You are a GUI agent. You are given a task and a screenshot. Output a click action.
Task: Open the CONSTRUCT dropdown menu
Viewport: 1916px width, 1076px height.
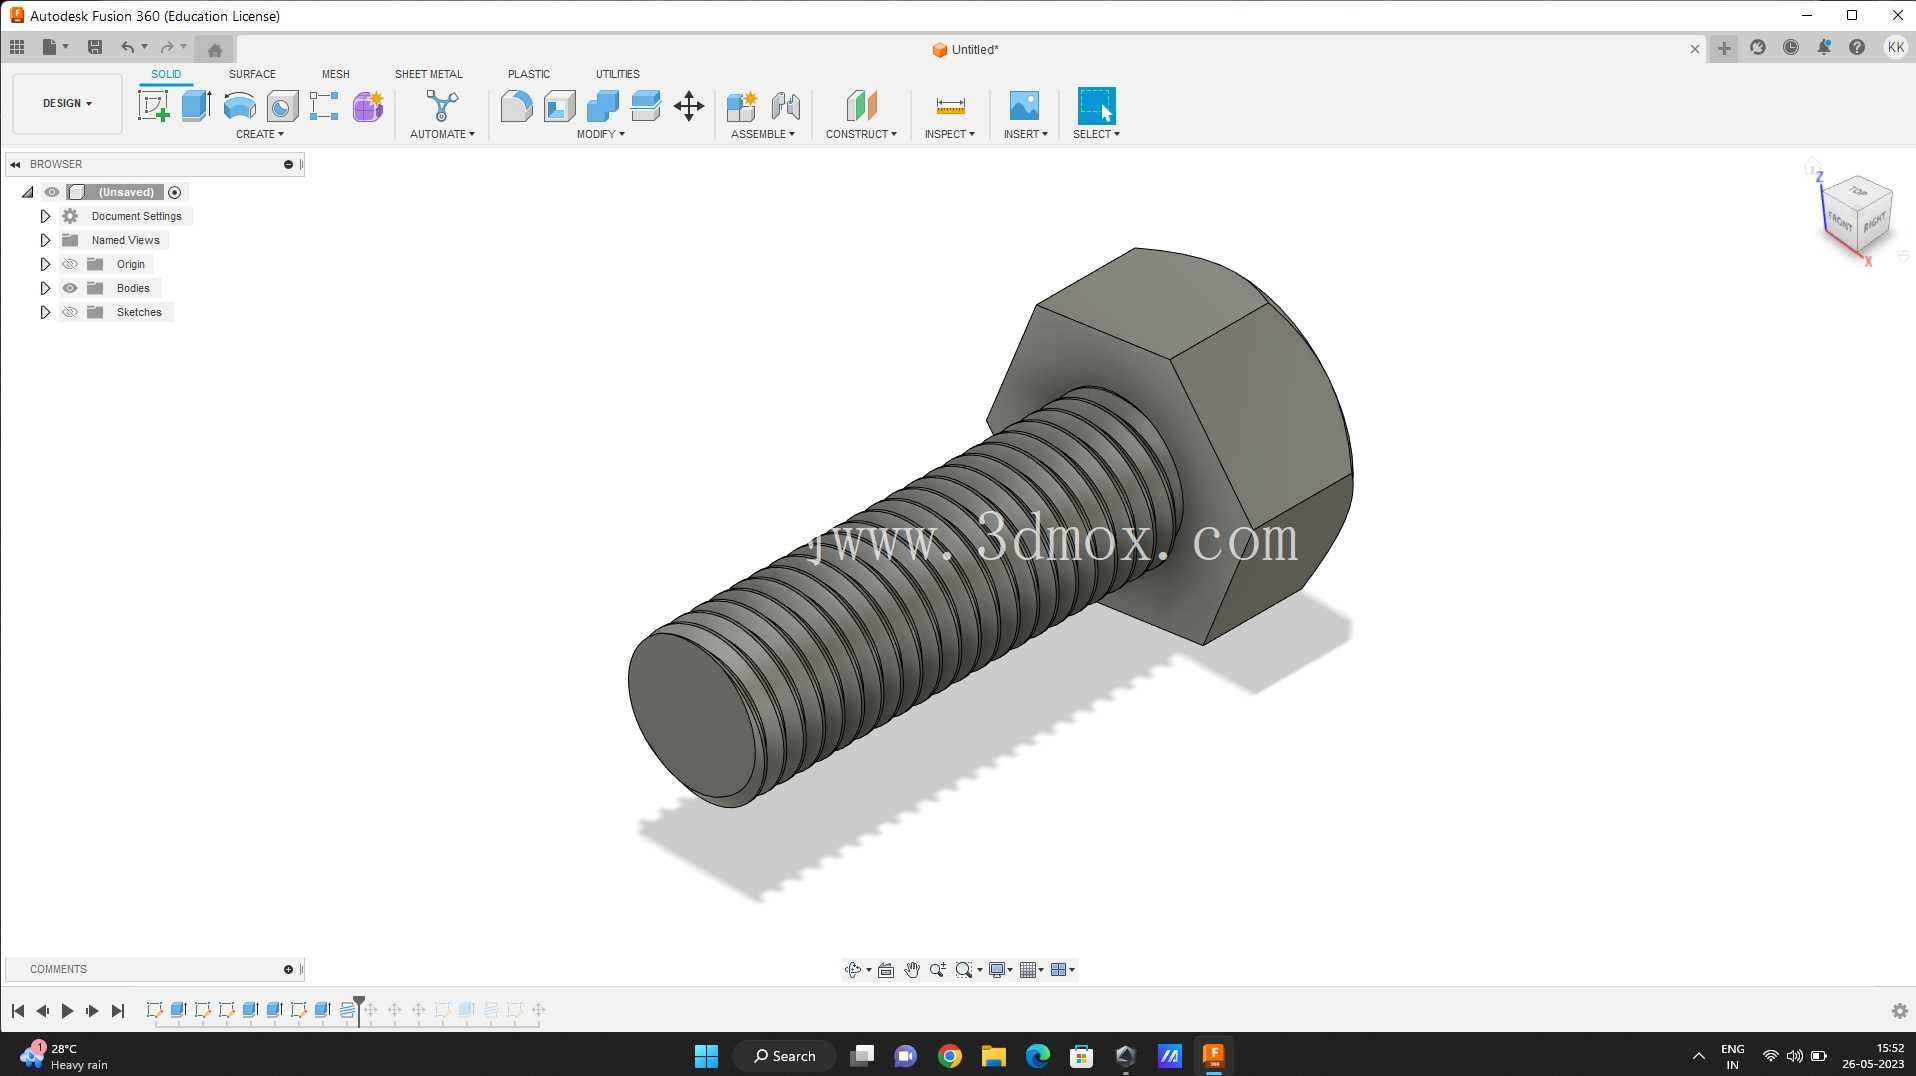(x=861, y=134)
